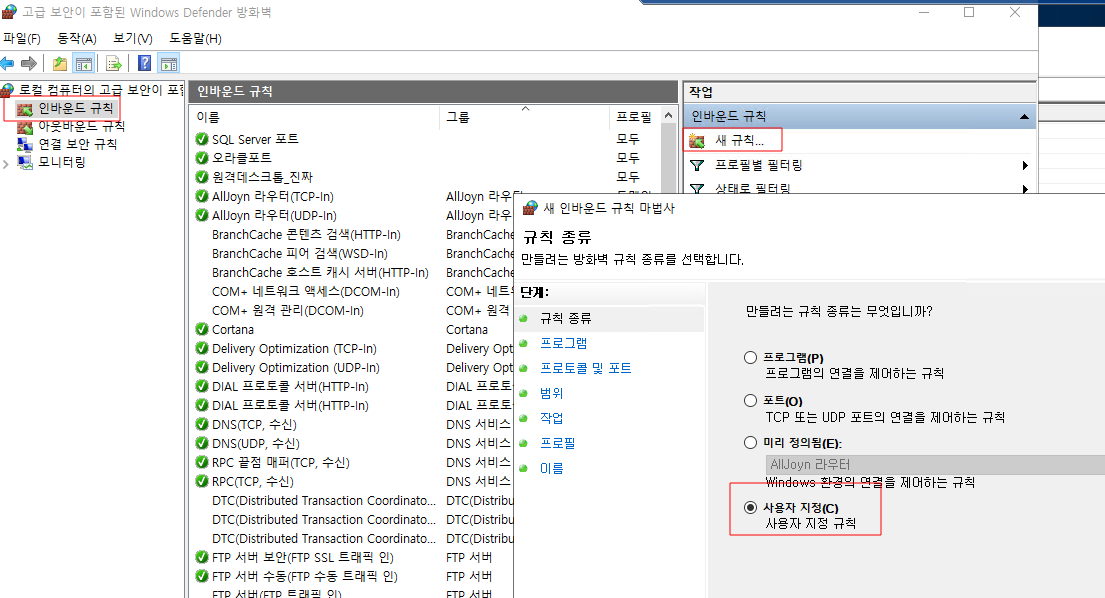Select the 규칙 종류 wizard step
The height and width of the screenshot is (598, 1105).
coord(565,318)
